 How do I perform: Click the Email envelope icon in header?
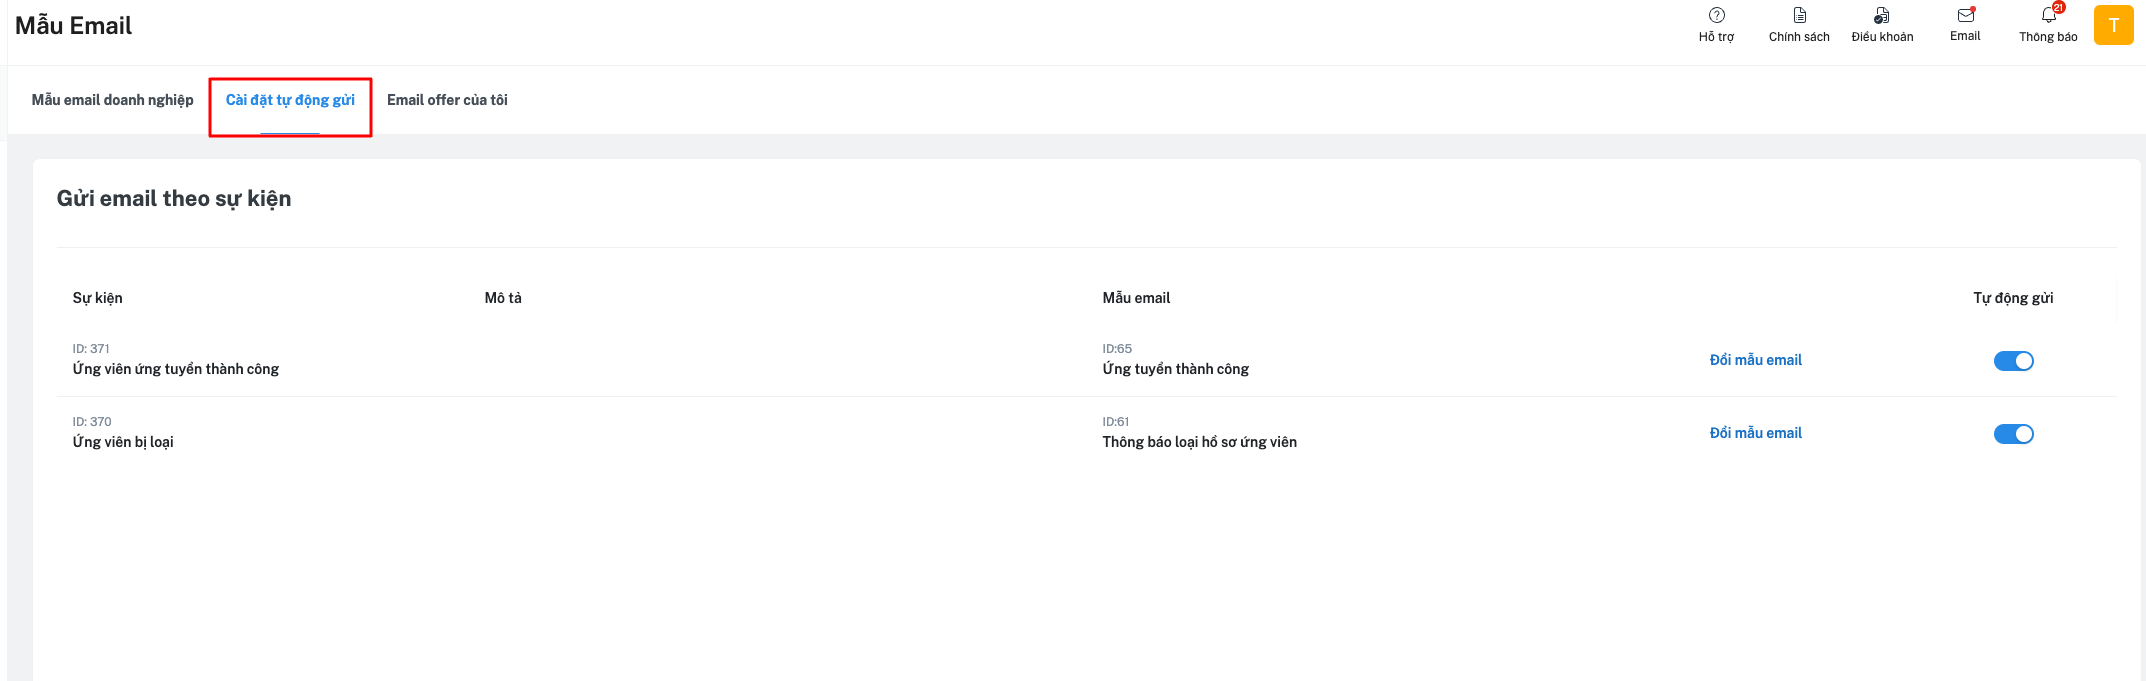(x=1965, y=16)
